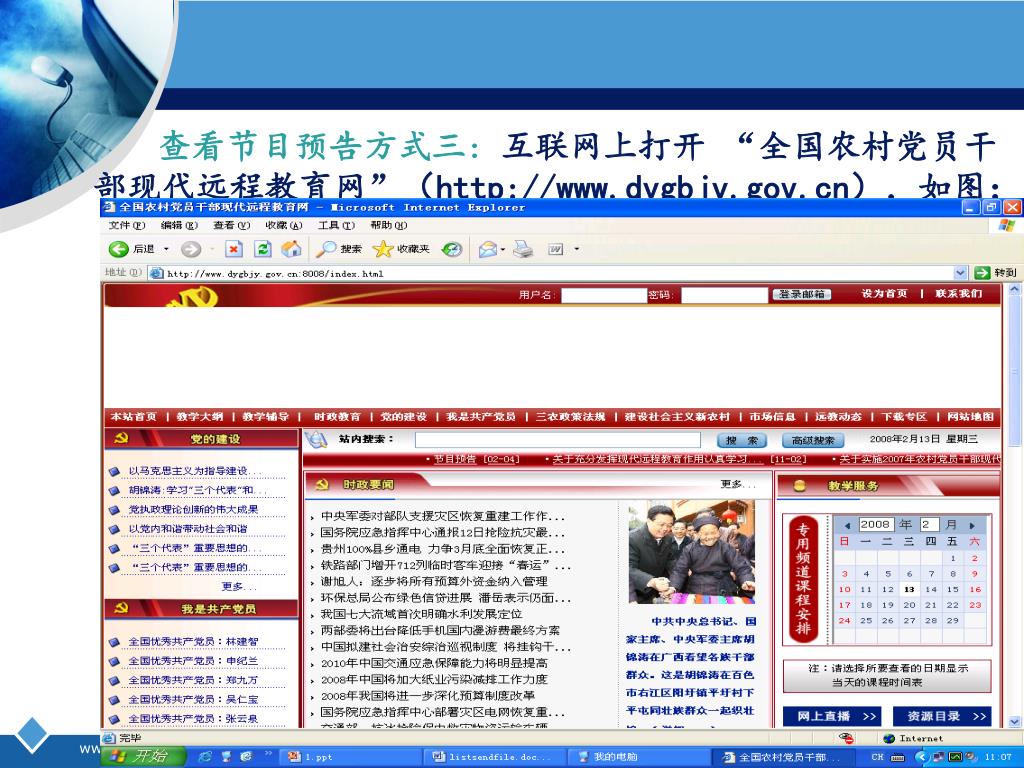Click the page icon in address bar

[156, 273]
